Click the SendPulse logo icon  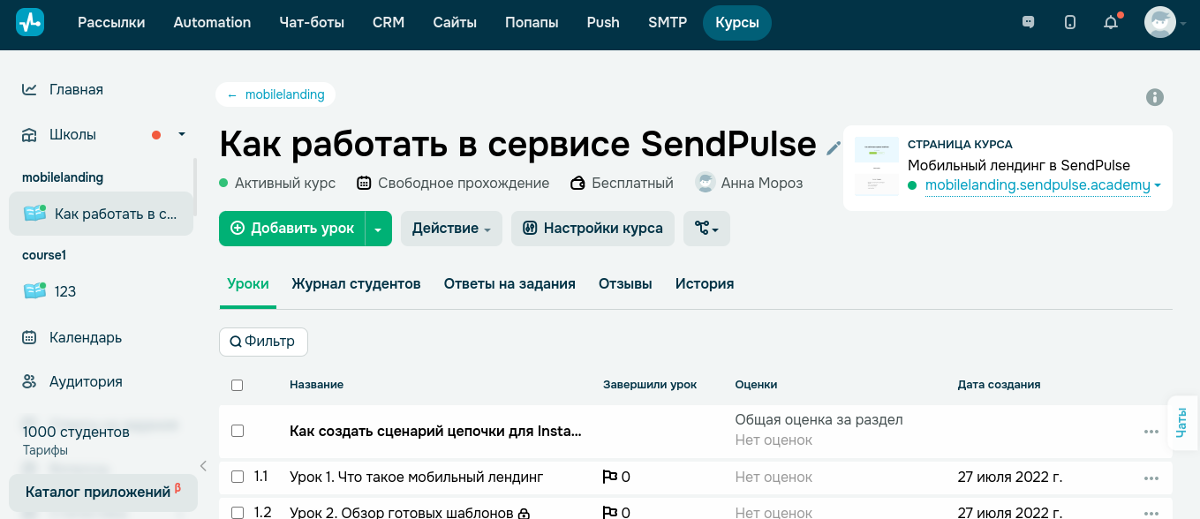(30, 22)
